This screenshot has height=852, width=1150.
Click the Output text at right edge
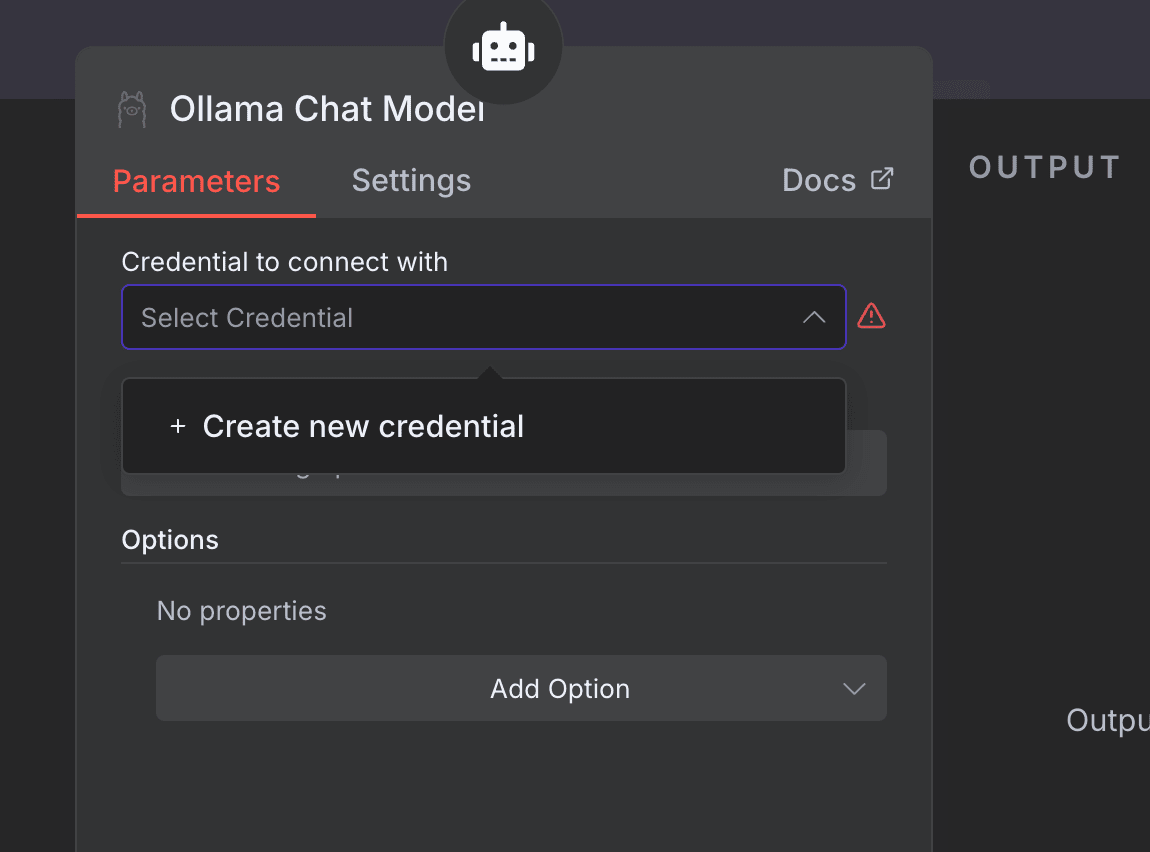1107,720
